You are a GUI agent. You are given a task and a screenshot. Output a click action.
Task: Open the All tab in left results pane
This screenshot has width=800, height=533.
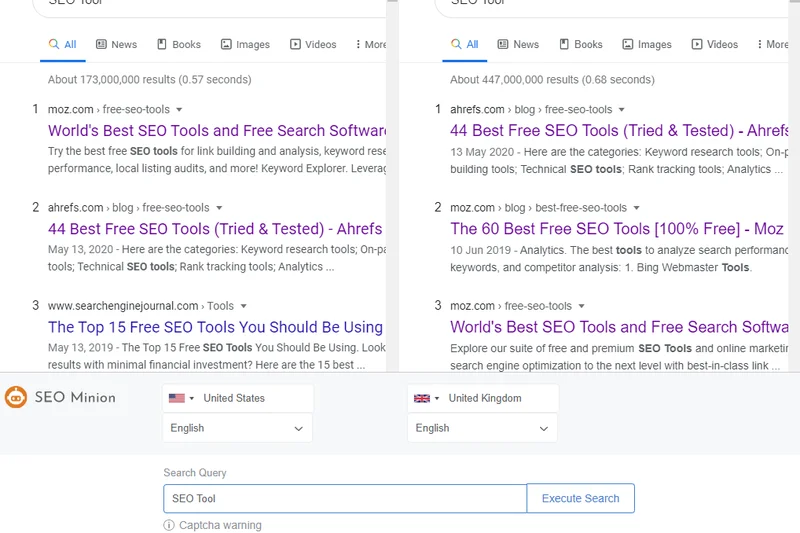pyautogui.click(x=63, y=44)
